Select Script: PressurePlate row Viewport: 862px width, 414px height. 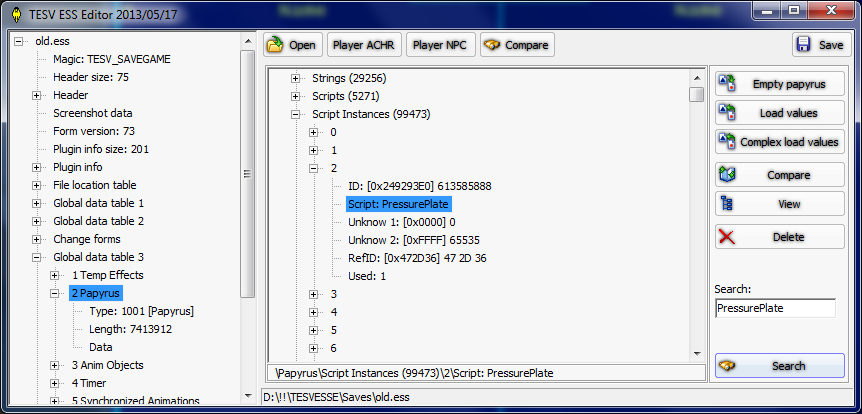click(x=398, y=205)
